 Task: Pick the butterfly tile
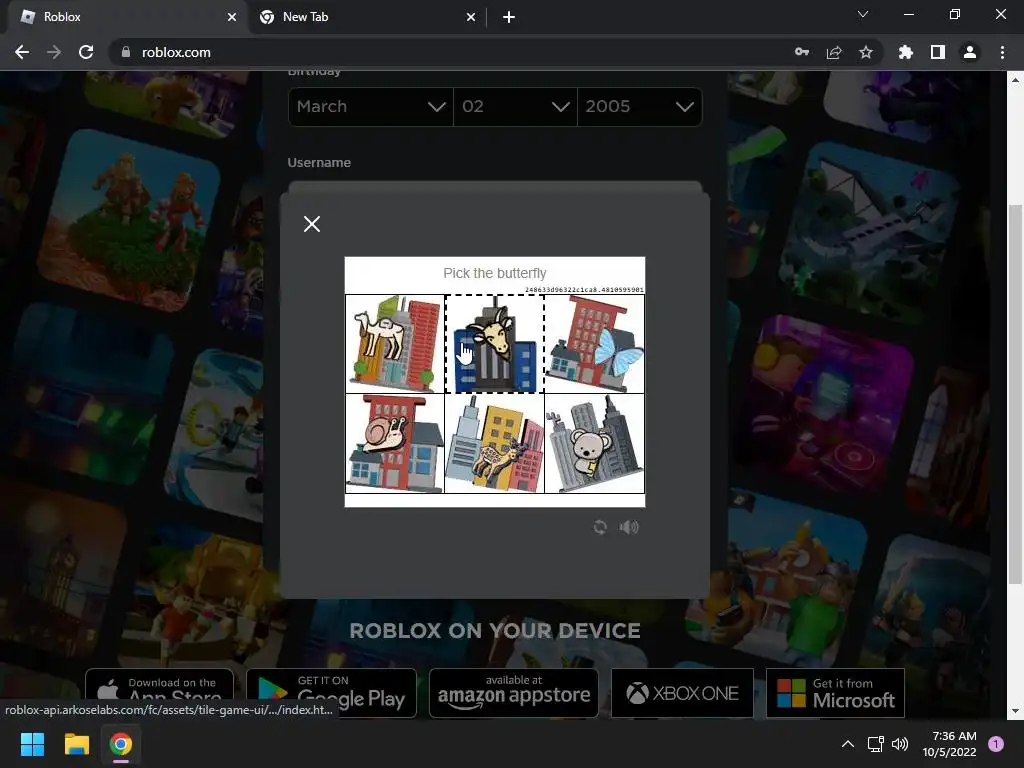pyautogui.click(x=594, y=344)
